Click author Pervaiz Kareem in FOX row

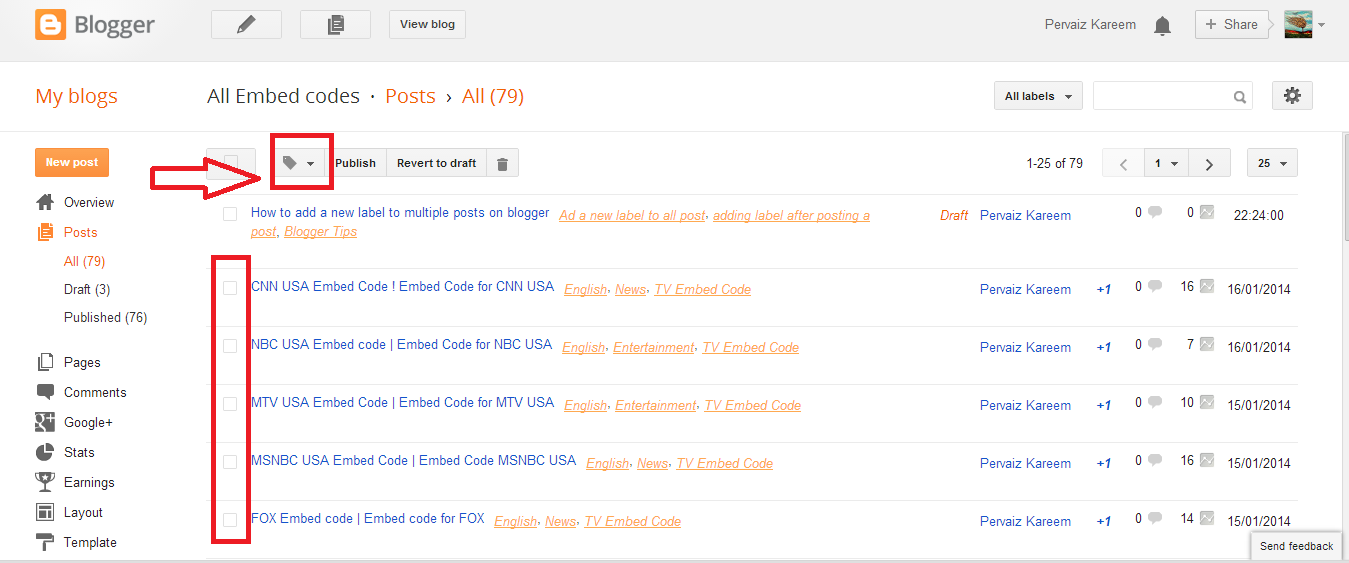1025,521
